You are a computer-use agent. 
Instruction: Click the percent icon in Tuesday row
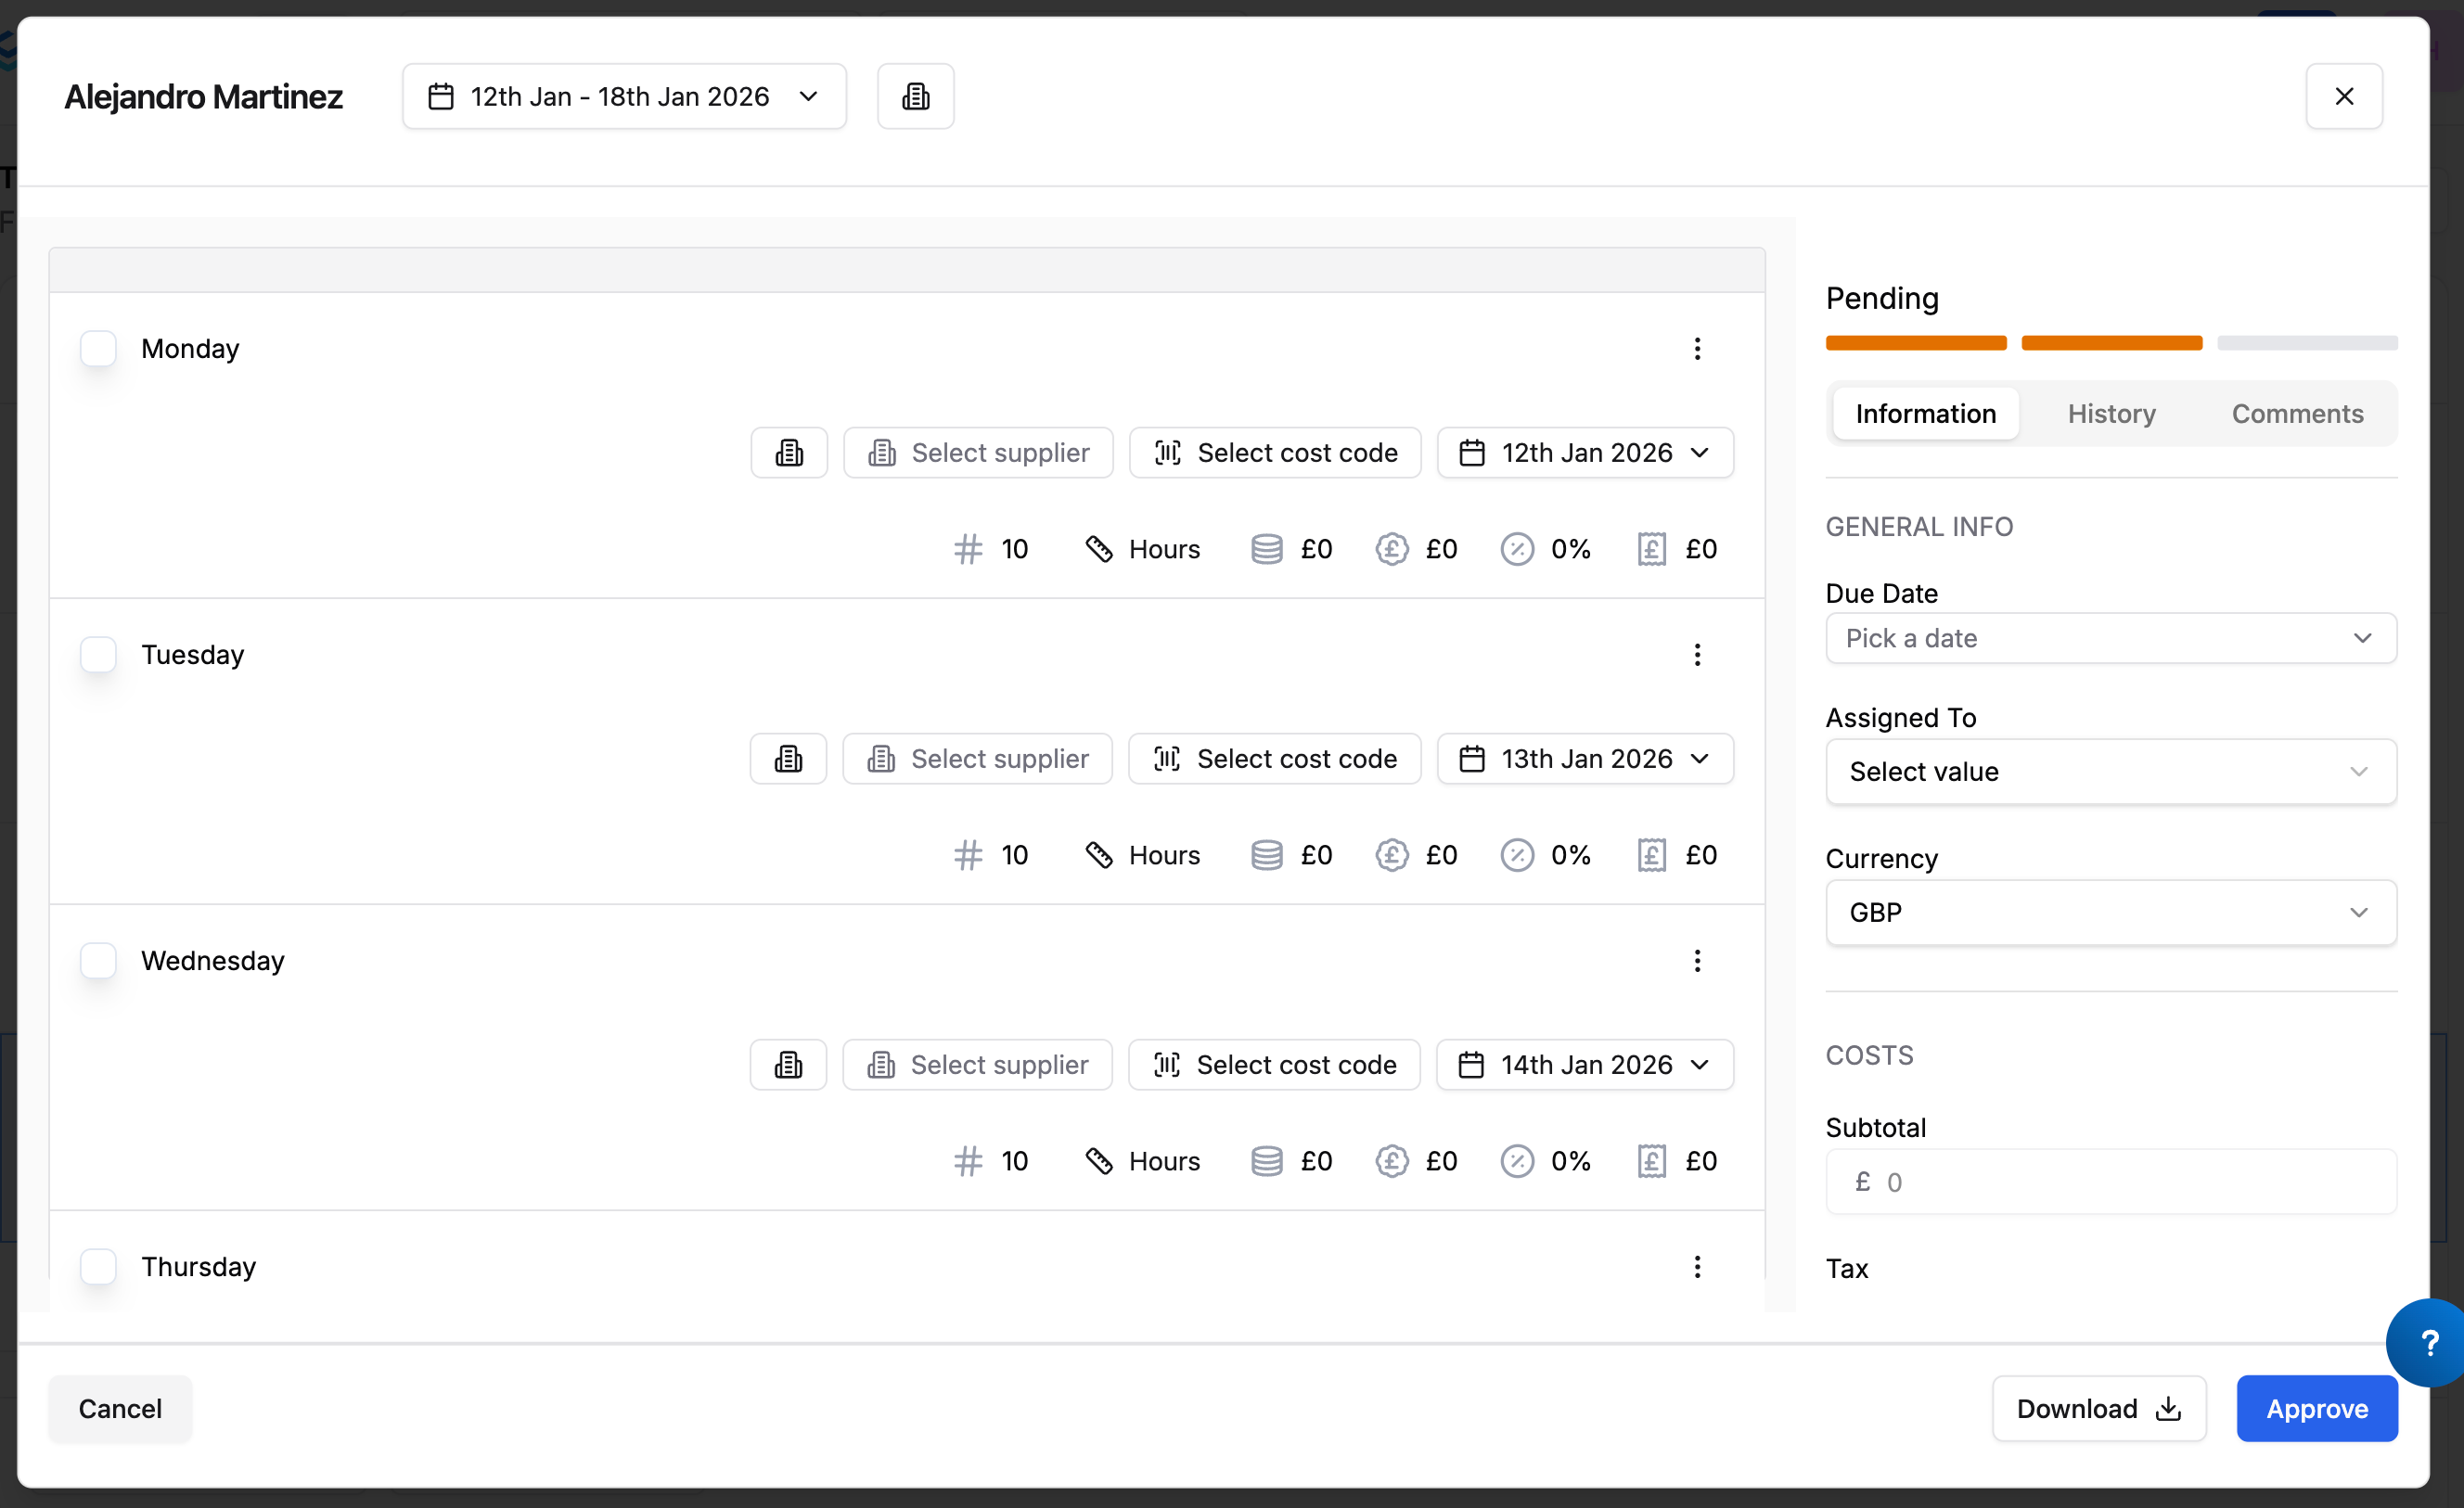1517,855
